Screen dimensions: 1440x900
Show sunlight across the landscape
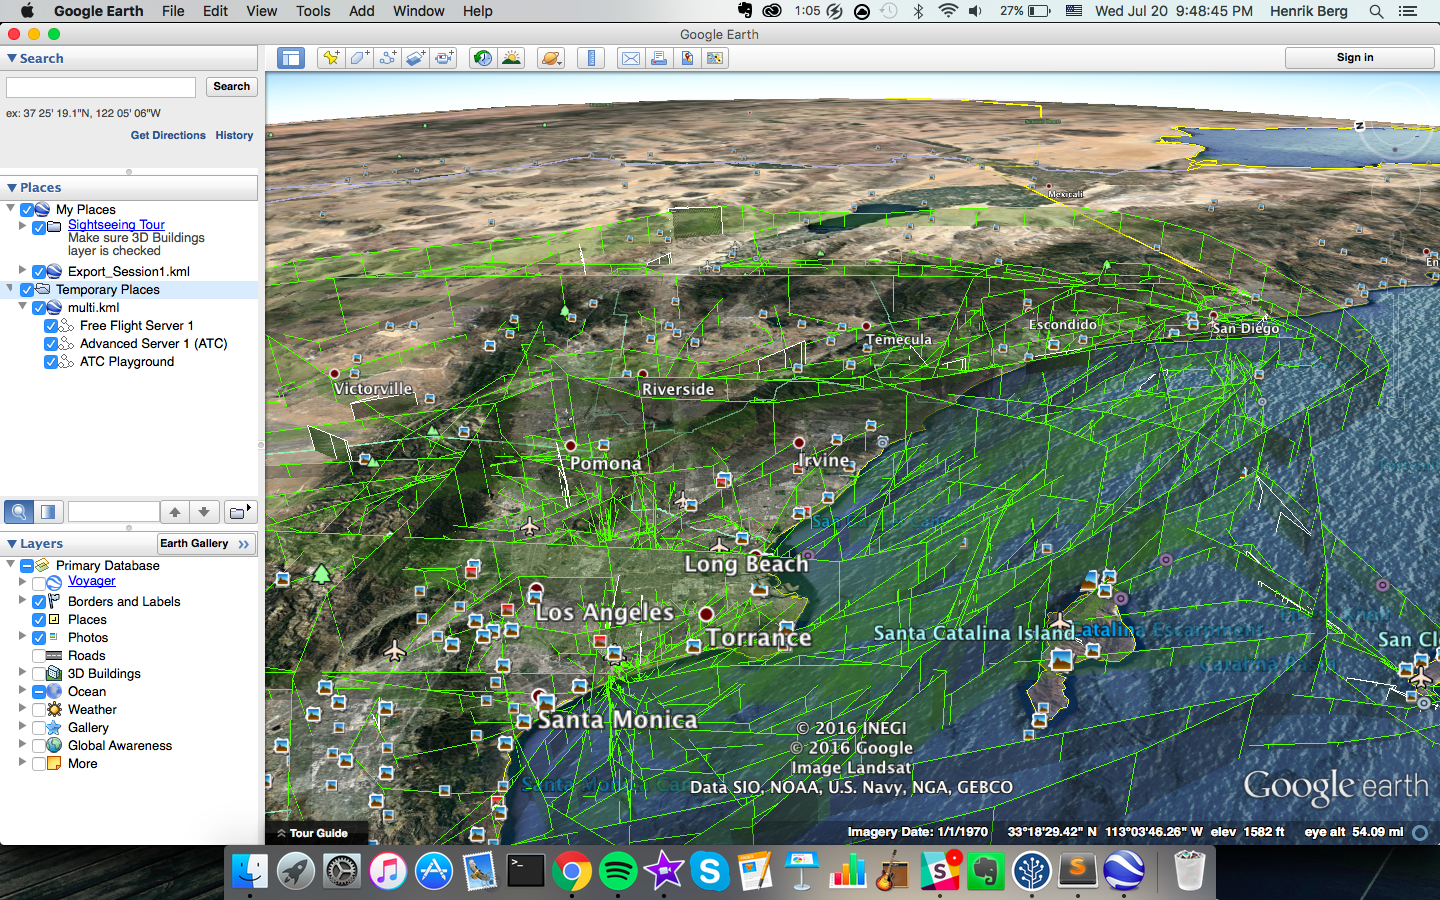pos(512,58)
